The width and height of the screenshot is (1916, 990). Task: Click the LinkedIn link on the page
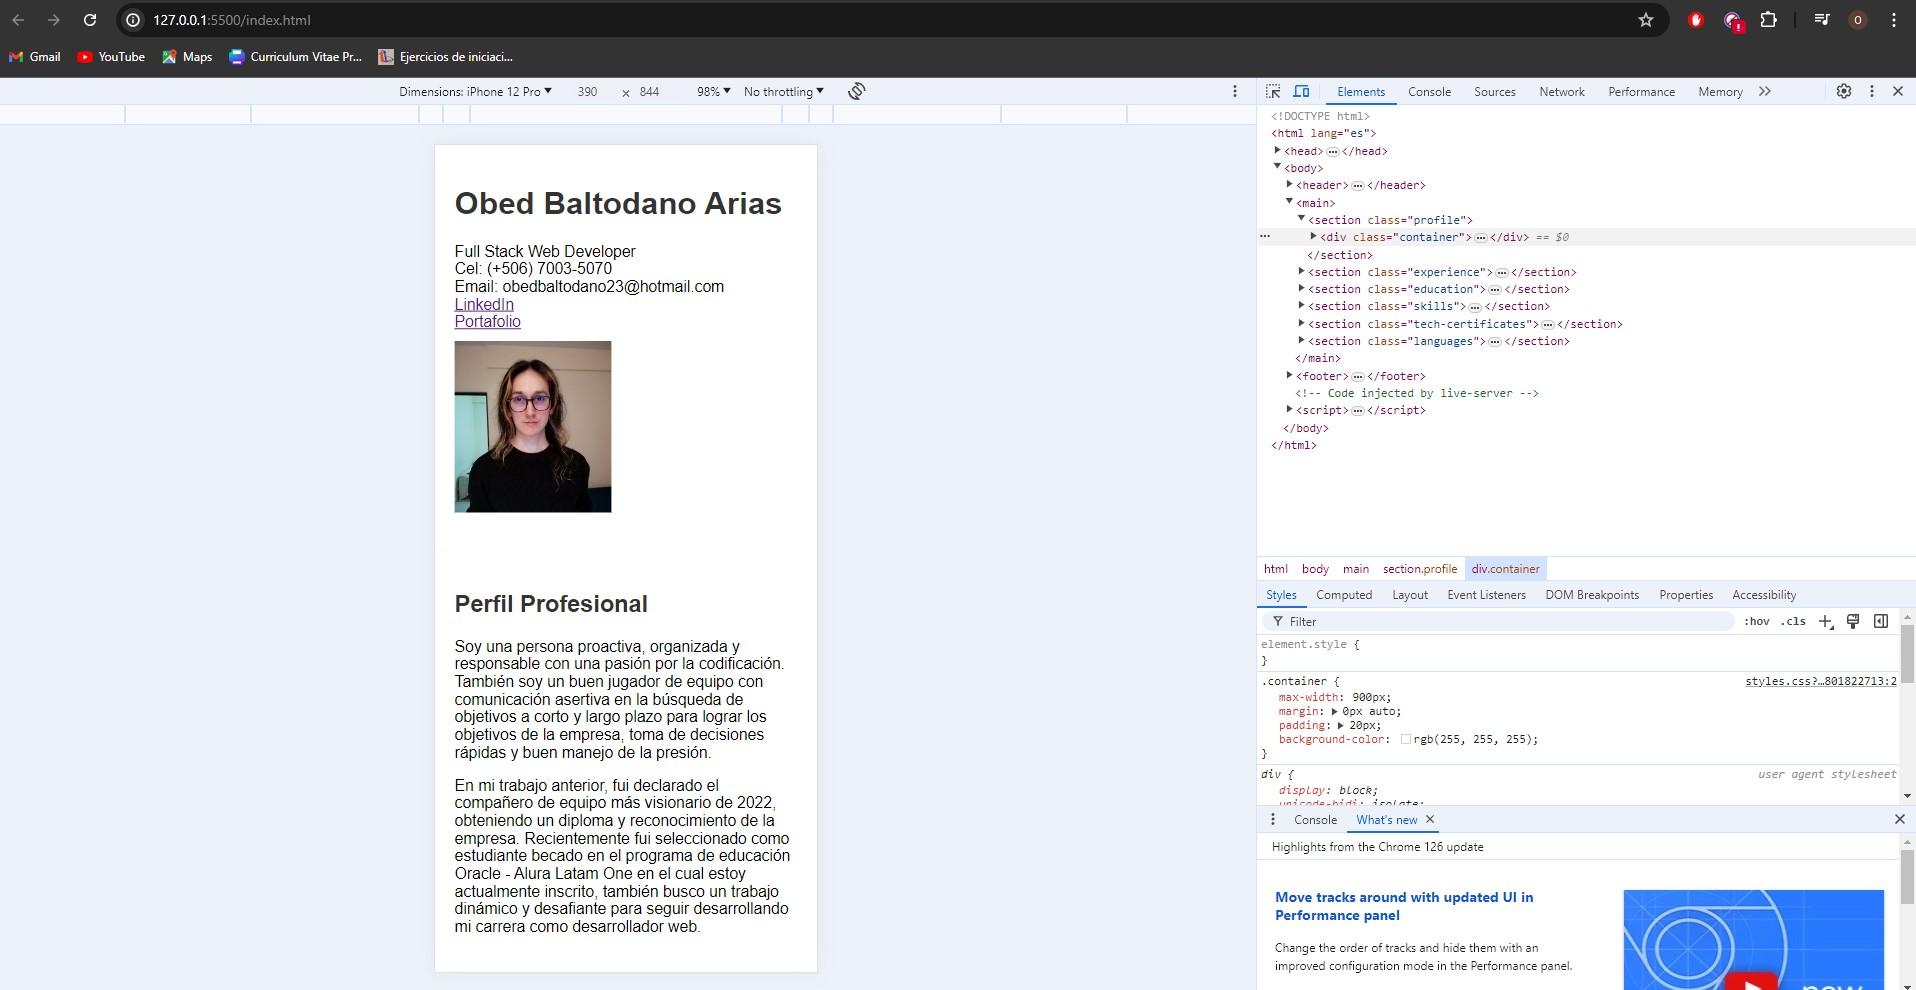point(484,304)
